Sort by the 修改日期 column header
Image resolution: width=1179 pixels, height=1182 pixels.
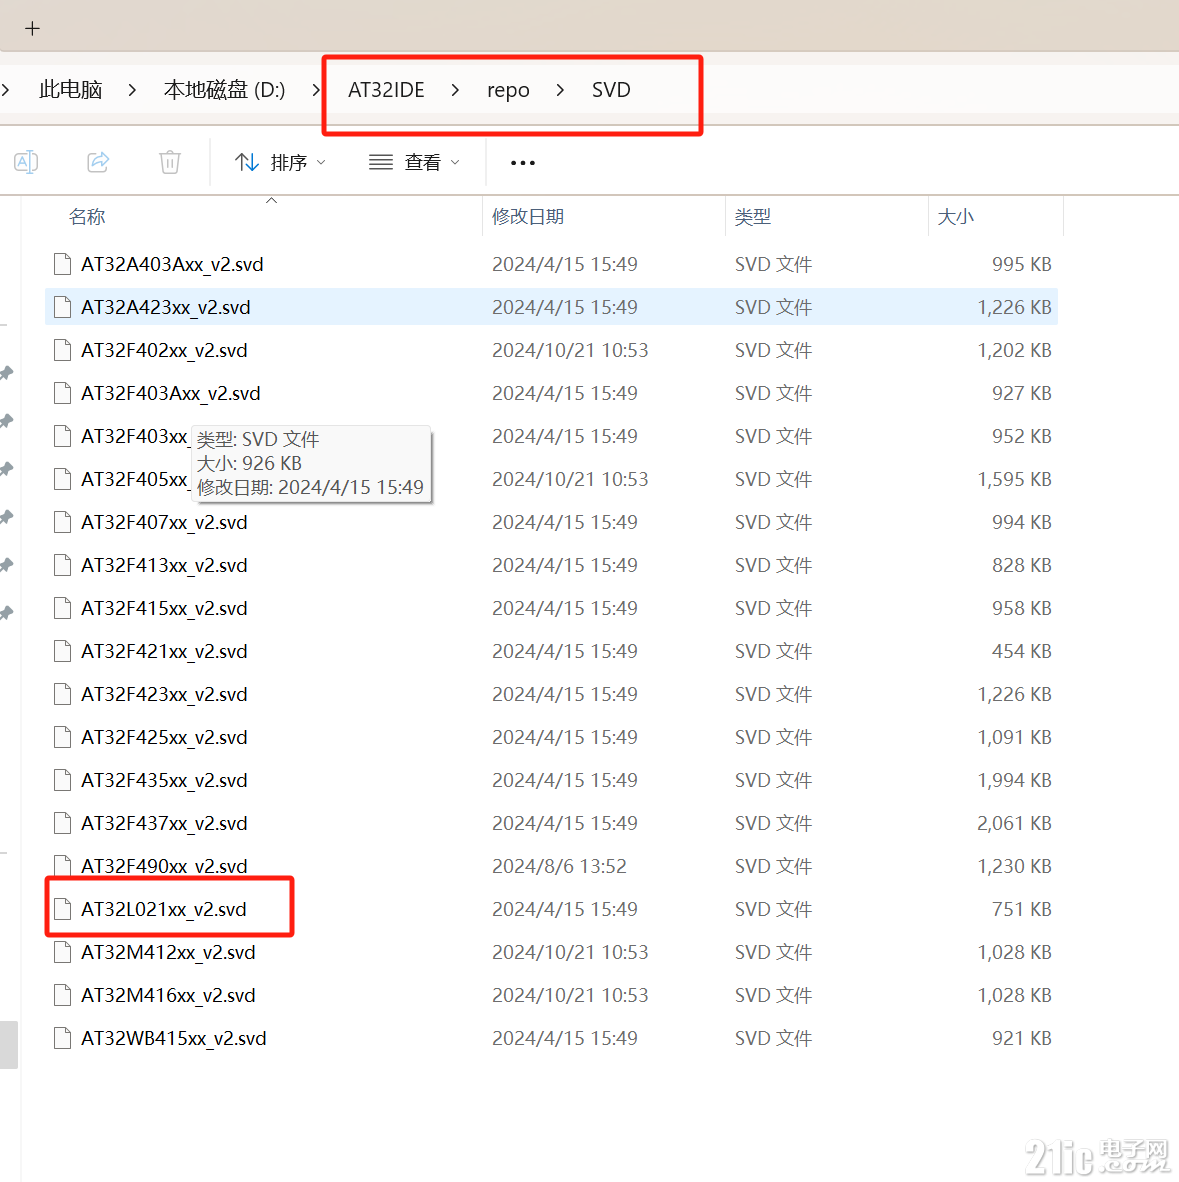(528, 217)
